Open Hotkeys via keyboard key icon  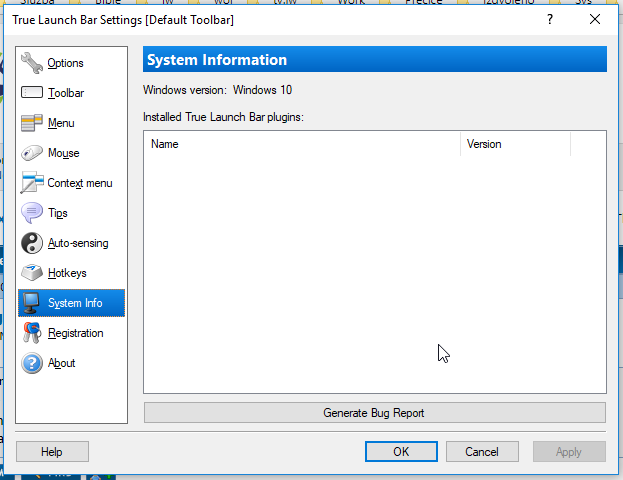(x=32, y=273)
